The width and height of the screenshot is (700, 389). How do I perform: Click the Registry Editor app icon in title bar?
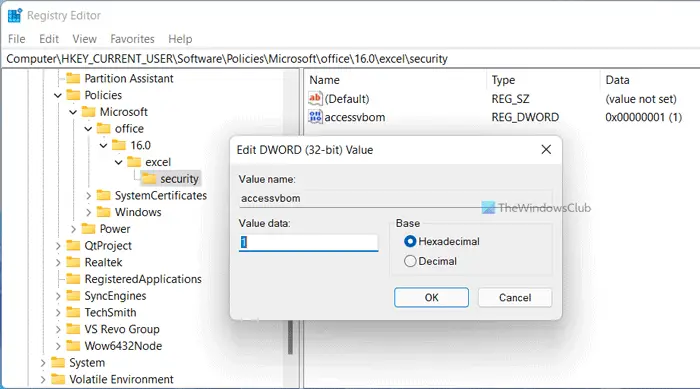[x=15, y=15]
